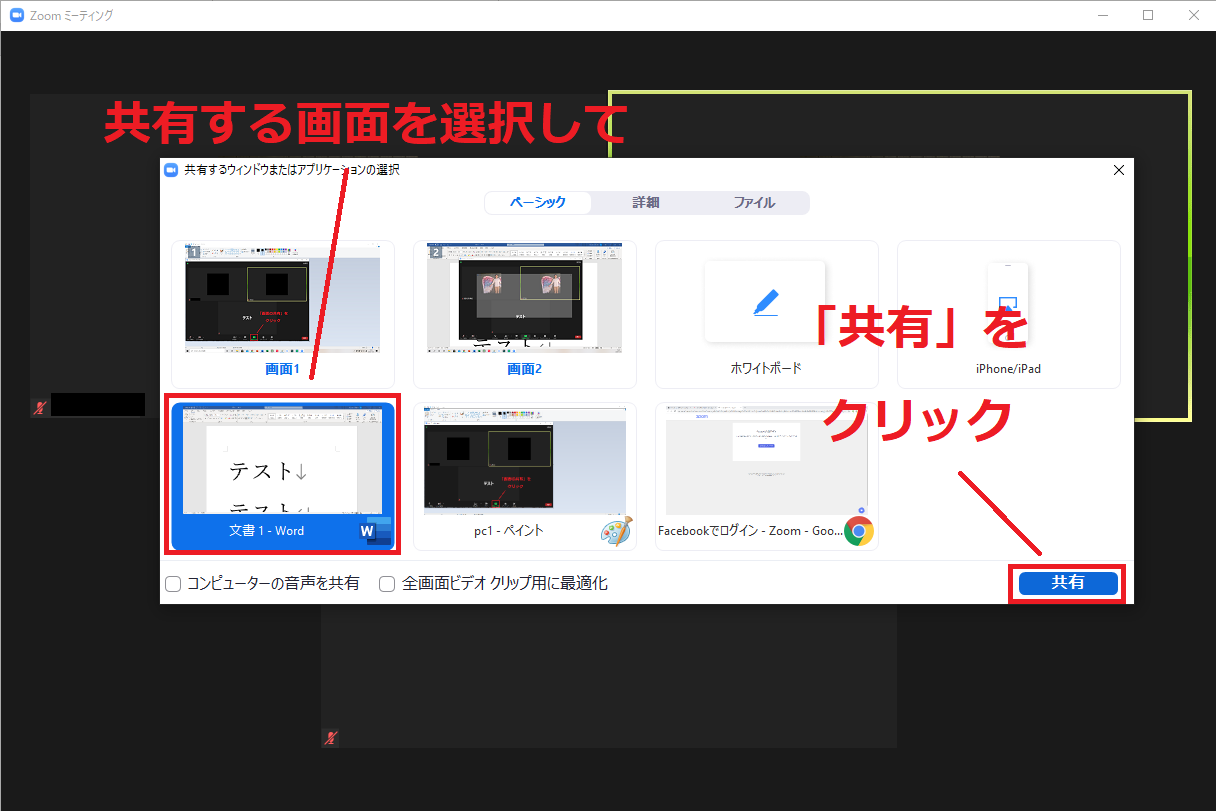This screenshot has height=811, width=1216.
Task: Toggle 全画面ビデオ クリップ用に最適化 checkbox
Action: (387, 584)
